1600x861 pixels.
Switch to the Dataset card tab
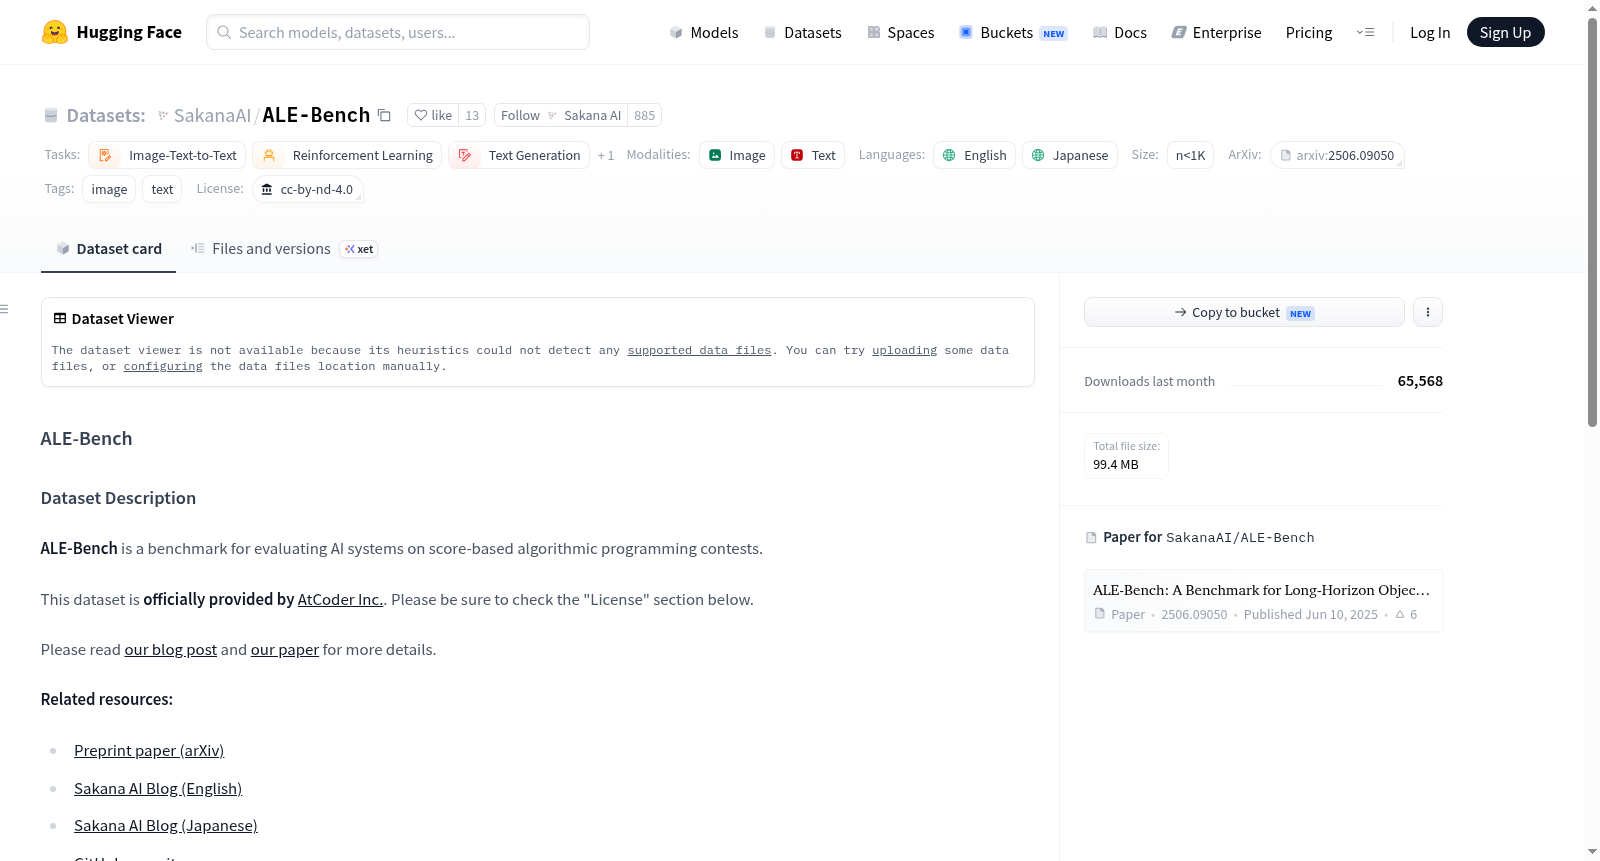pos(108,249)
